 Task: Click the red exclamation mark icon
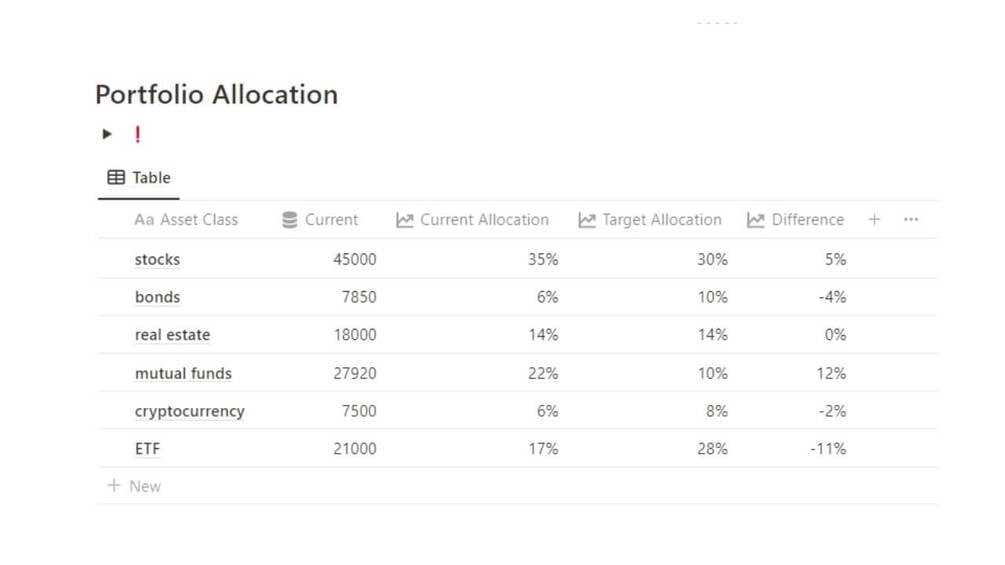[x=137, y=134]
